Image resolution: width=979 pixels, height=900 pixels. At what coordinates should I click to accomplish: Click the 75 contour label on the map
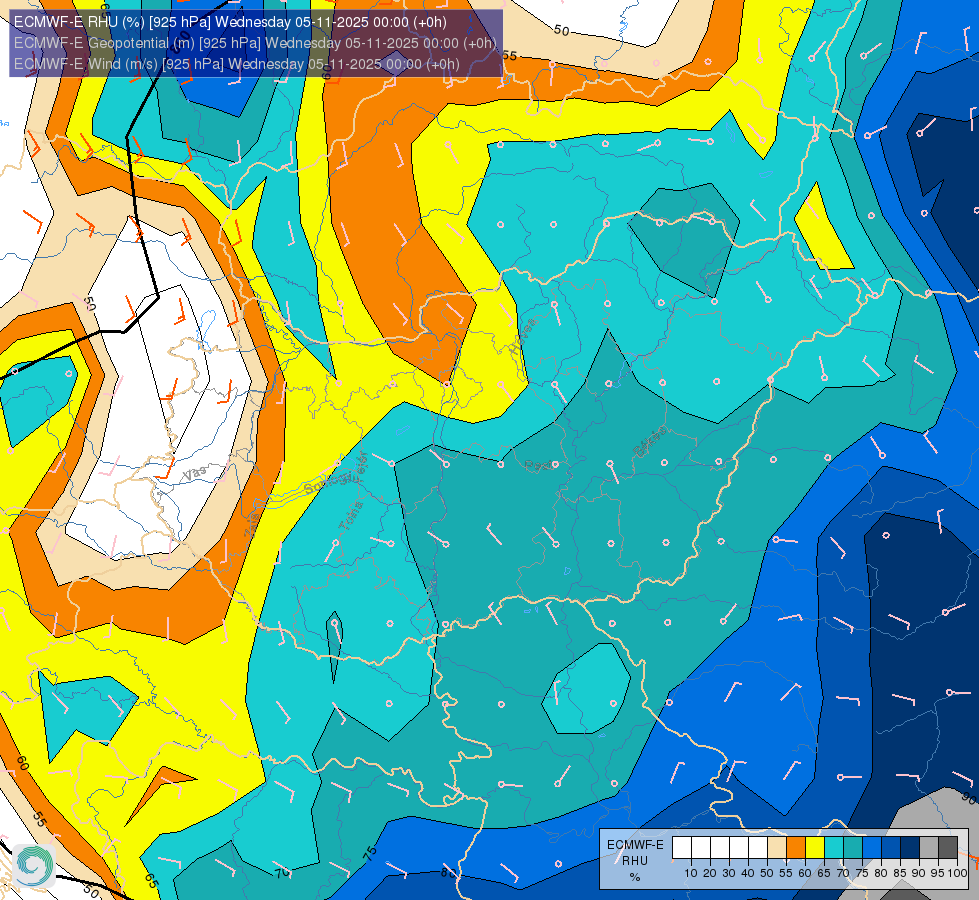pos(371,854)
